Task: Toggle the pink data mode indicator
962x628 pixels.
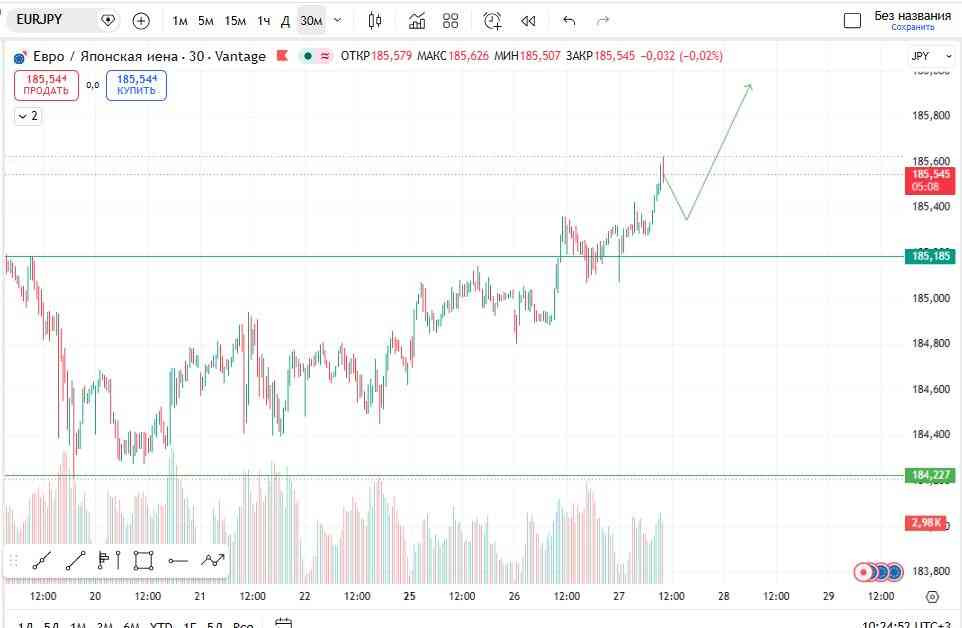Action: point(325,56)
